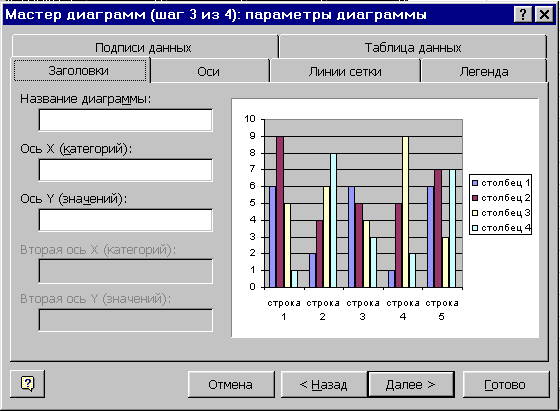Switch to the Подписи данных tab
This screenshot has width=560, height=411.
(x=144, y=47)
